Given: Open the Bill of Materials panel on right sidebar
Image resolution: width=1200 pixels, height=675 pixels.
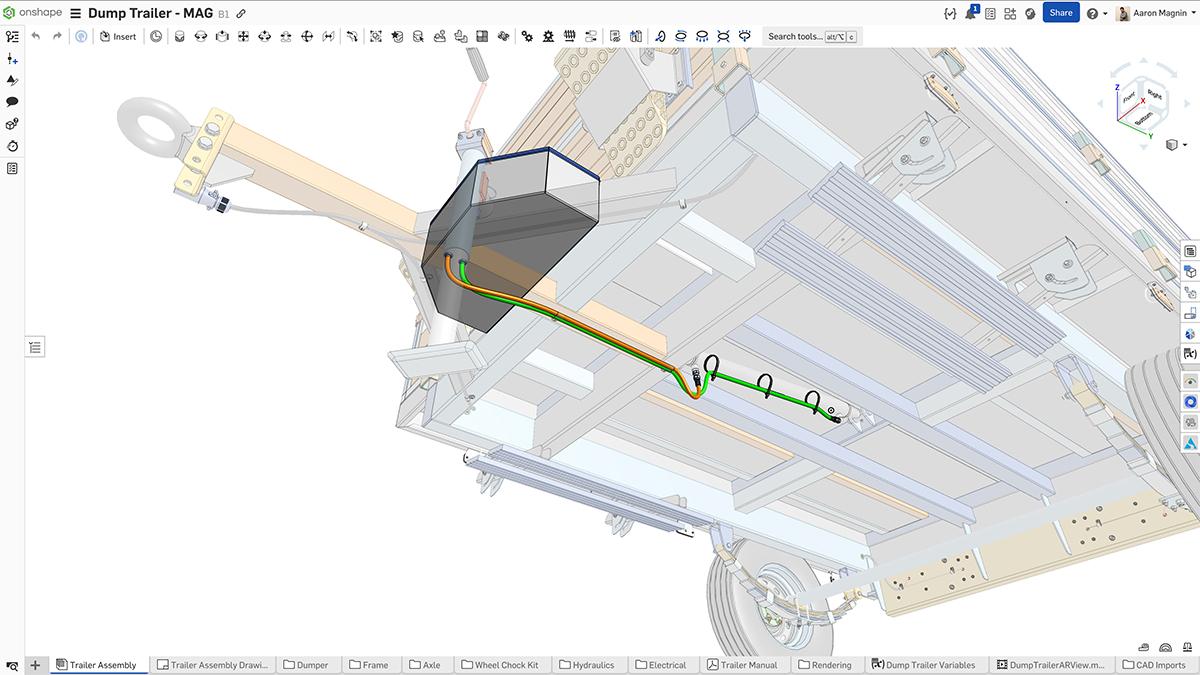Looking at the screenshot, I should point(1190,252).
